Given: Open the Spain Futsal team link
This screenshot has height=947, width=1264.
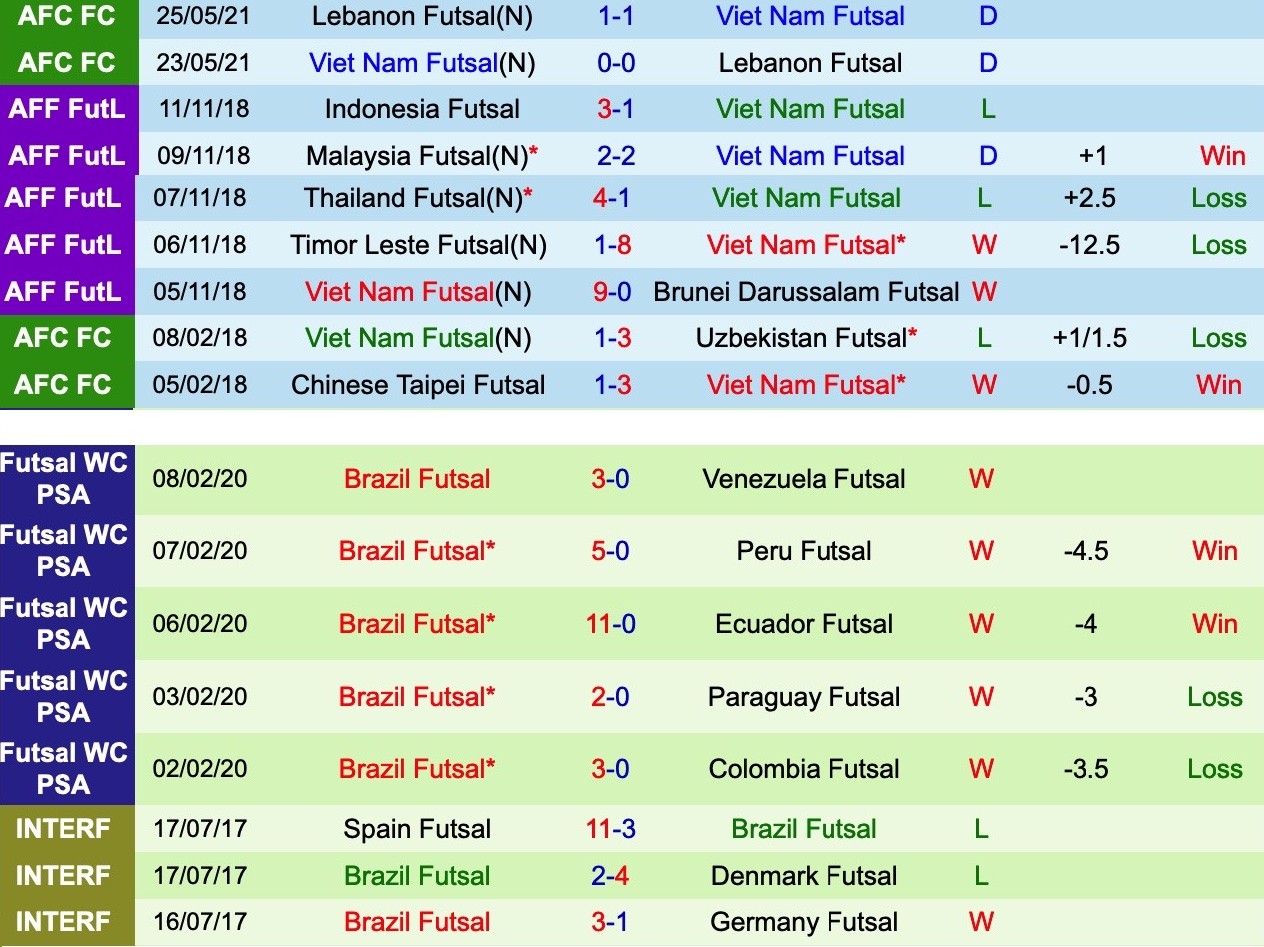Looking at the screenshot, I should click(417, 829).
